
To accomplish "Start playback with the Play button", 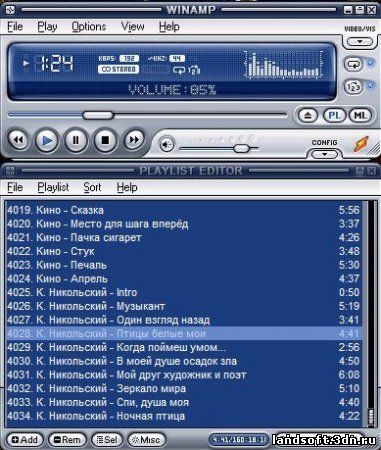I will click(47, 141).
